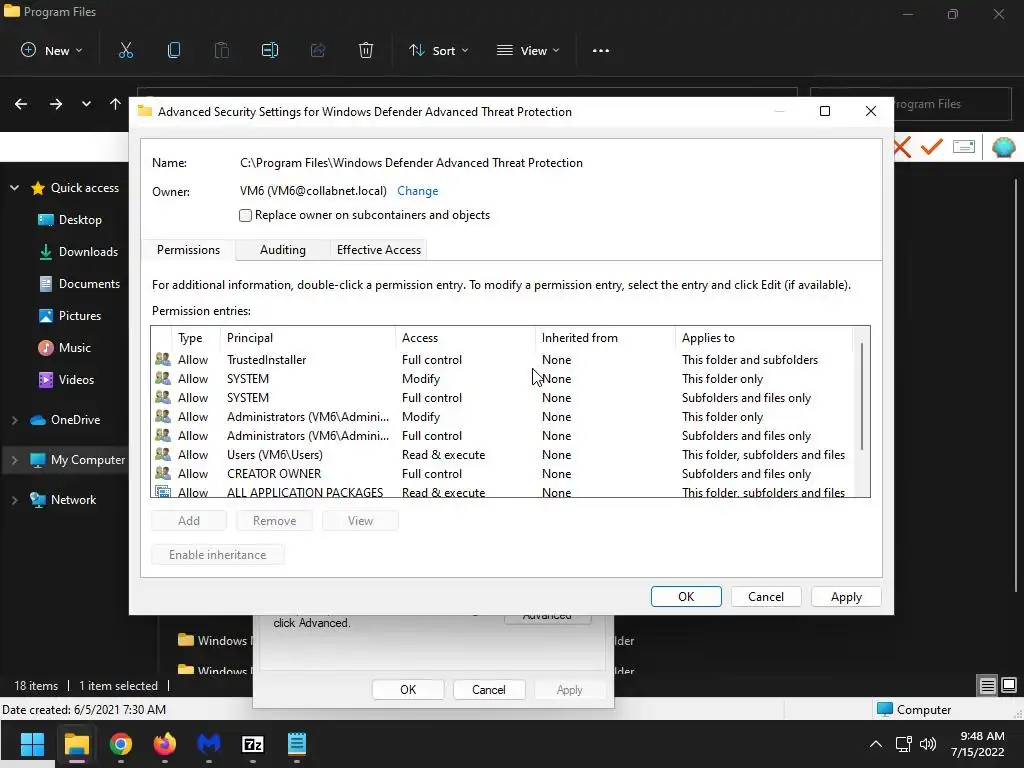Screen dimensions: 1024x768
Task: Go back with the left arrow
Action: [x=21, y=104]
